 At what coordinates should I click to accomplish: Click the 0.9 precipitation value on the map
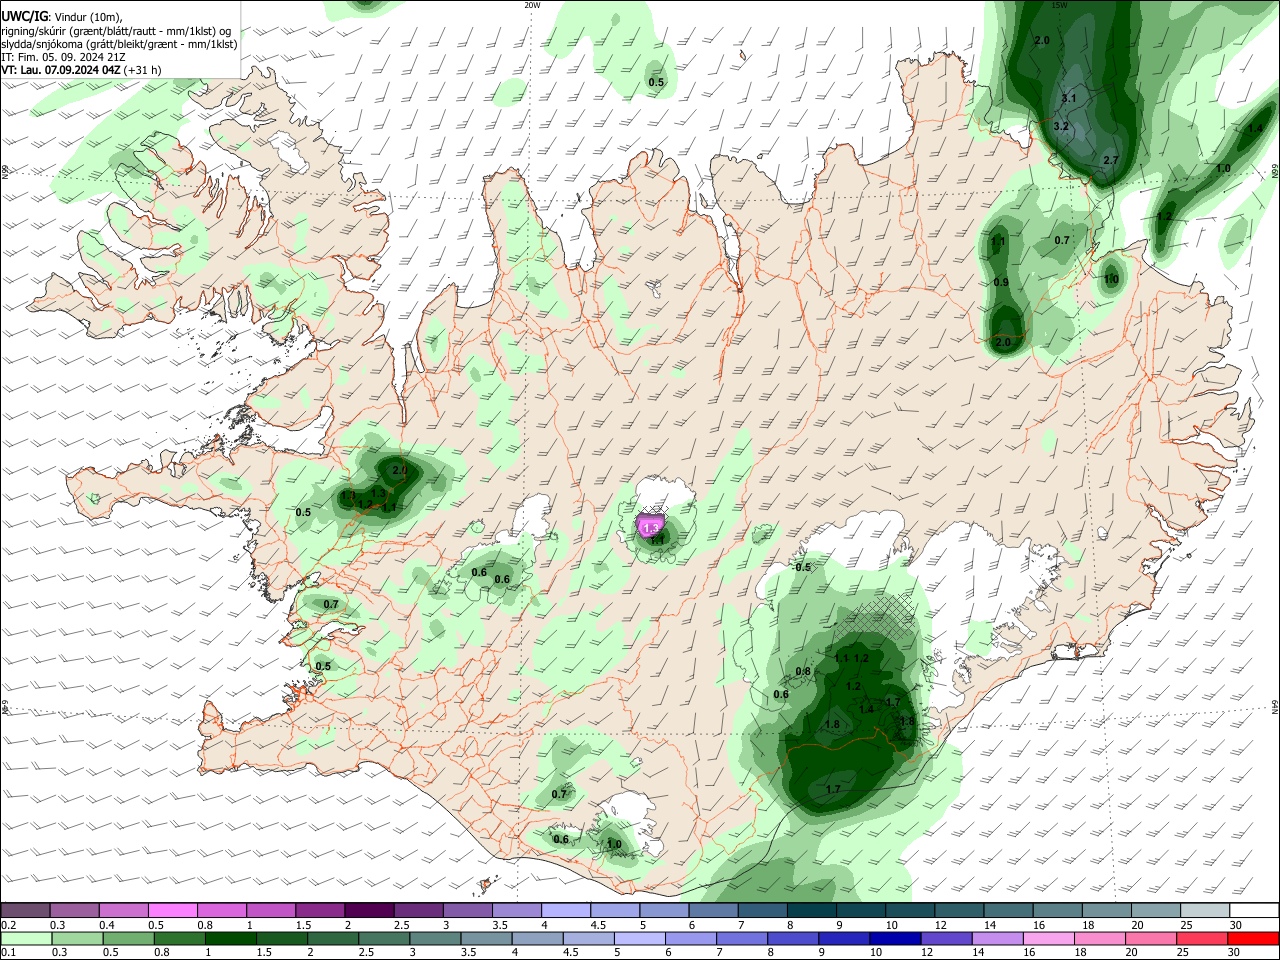pos(1001,283)
